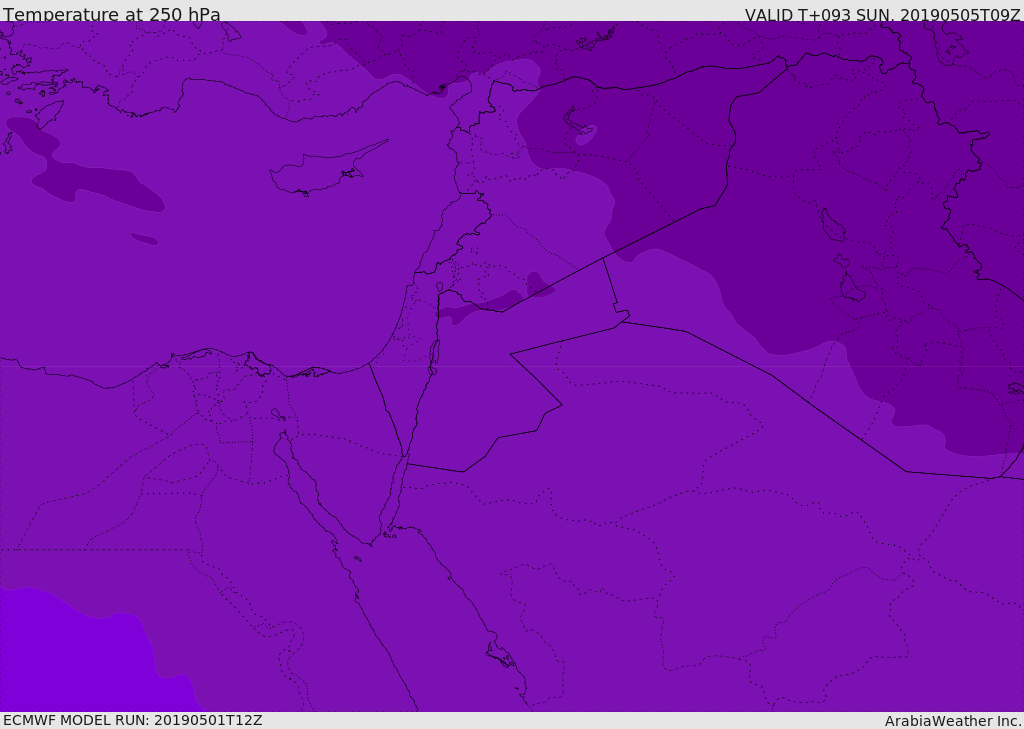Click the ArabiaWeather Inc. credit text
Image resolution: width=1024 pixels, height=729 pixels.
point(953,721)
